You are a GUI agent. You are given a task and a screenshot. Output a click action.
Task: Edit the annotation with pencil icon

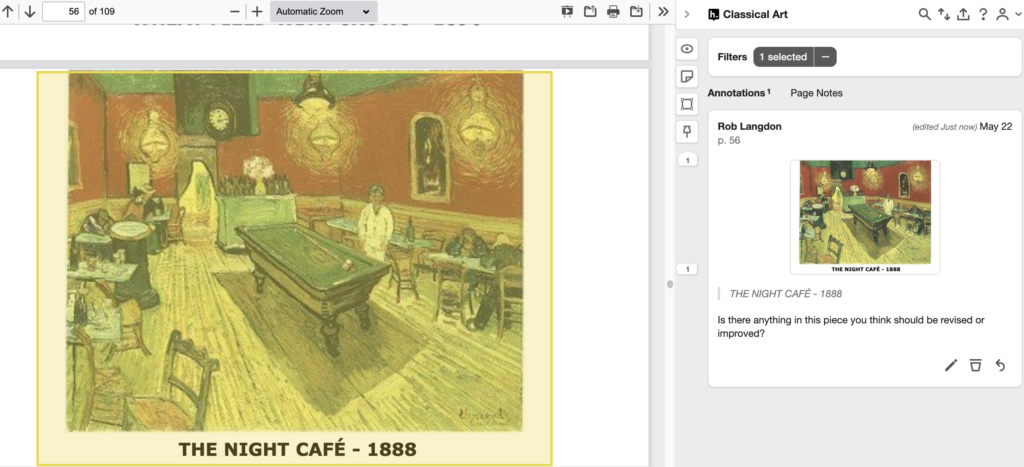(951, 365)
